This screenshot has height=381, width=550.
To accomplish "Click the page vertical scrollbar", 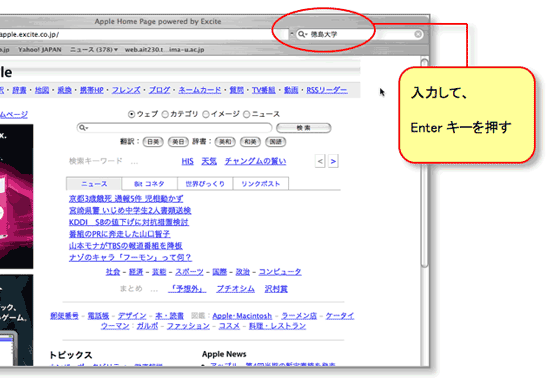I will tap(424, 163).
